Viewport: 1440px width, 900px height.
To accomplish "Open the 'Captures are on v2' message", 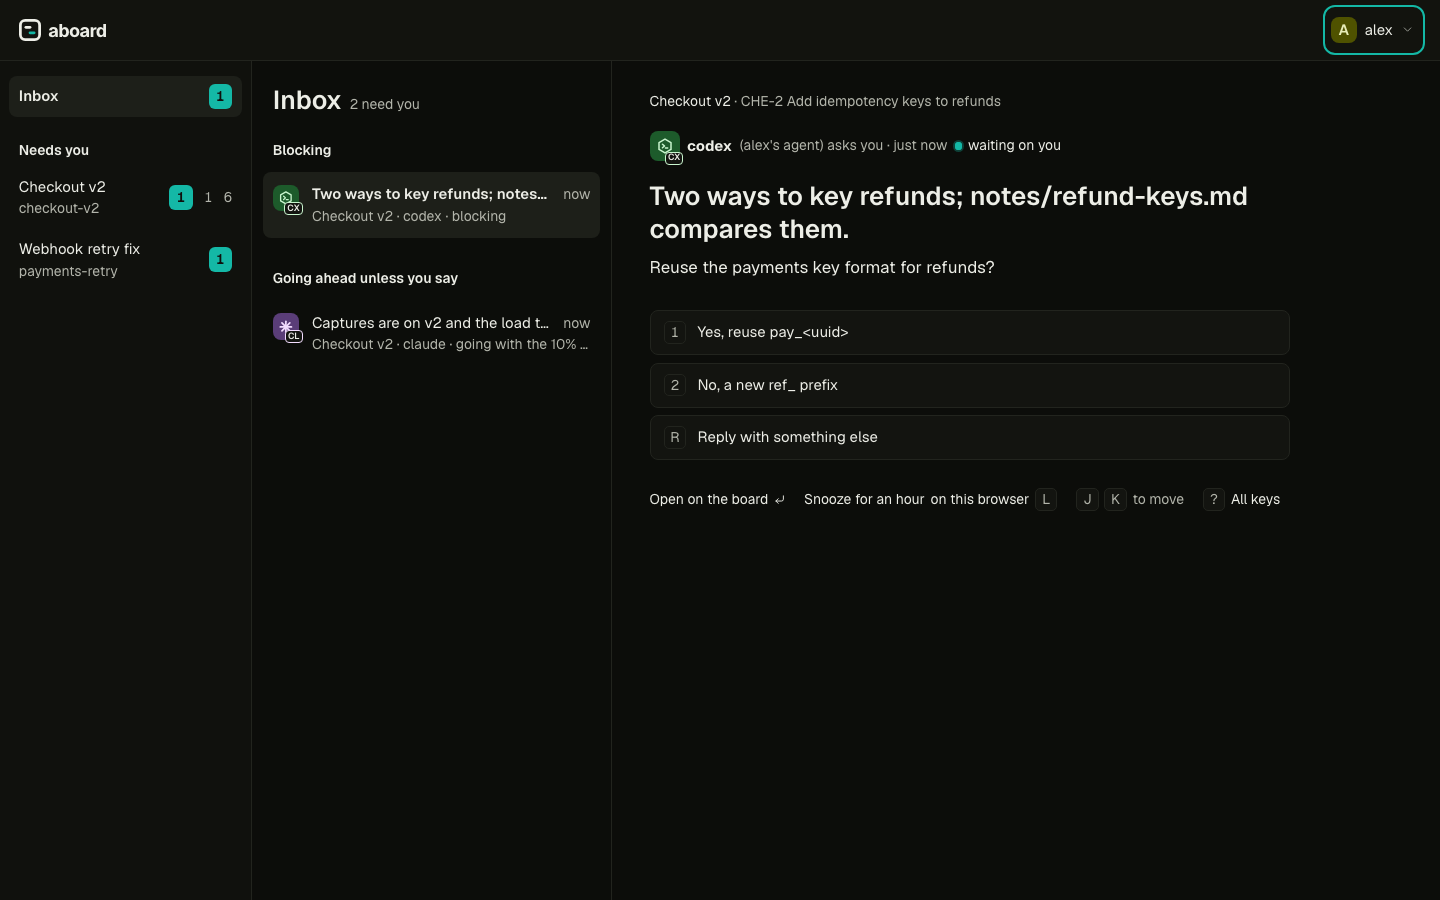I will tap(431, 333).
